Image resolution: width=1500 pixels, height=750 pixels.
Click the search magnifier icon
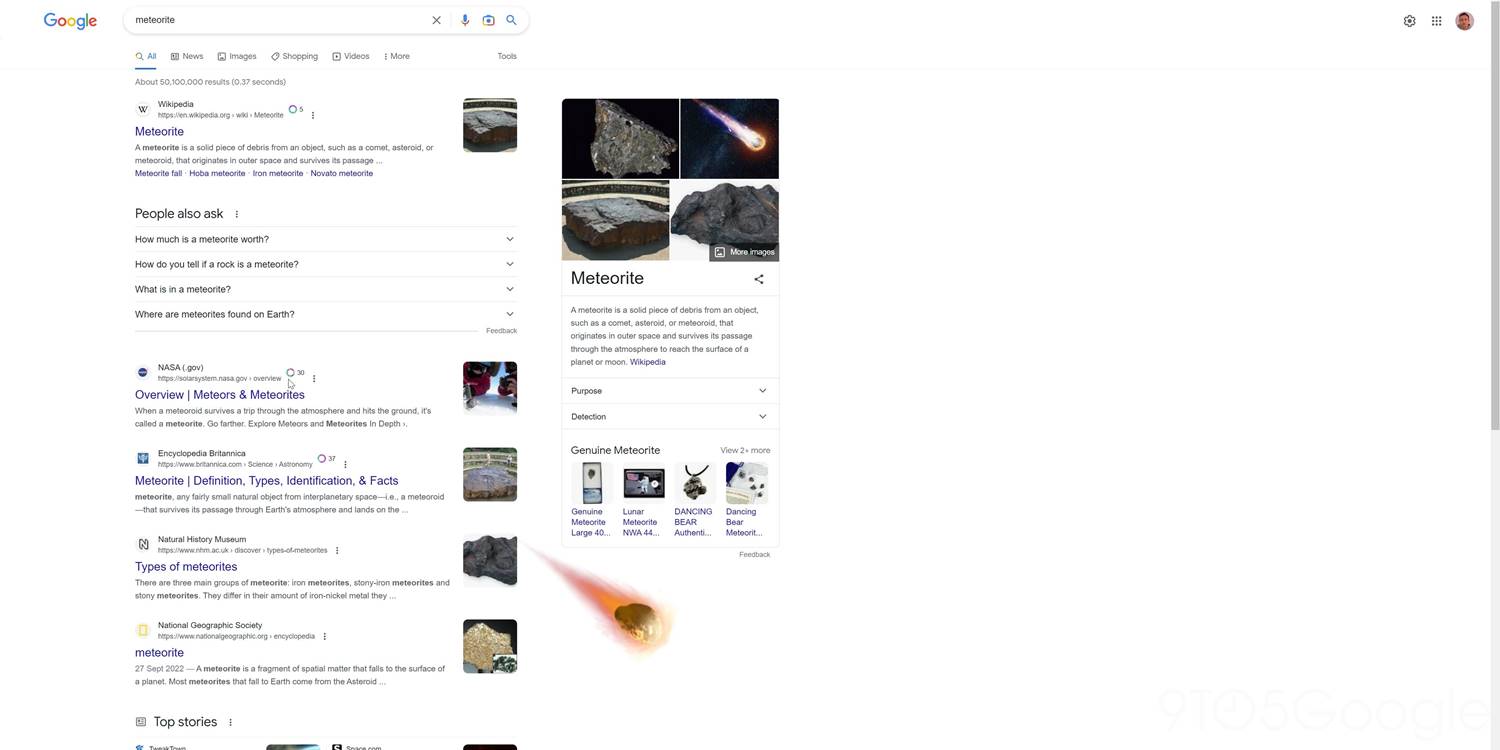[511, 20]
